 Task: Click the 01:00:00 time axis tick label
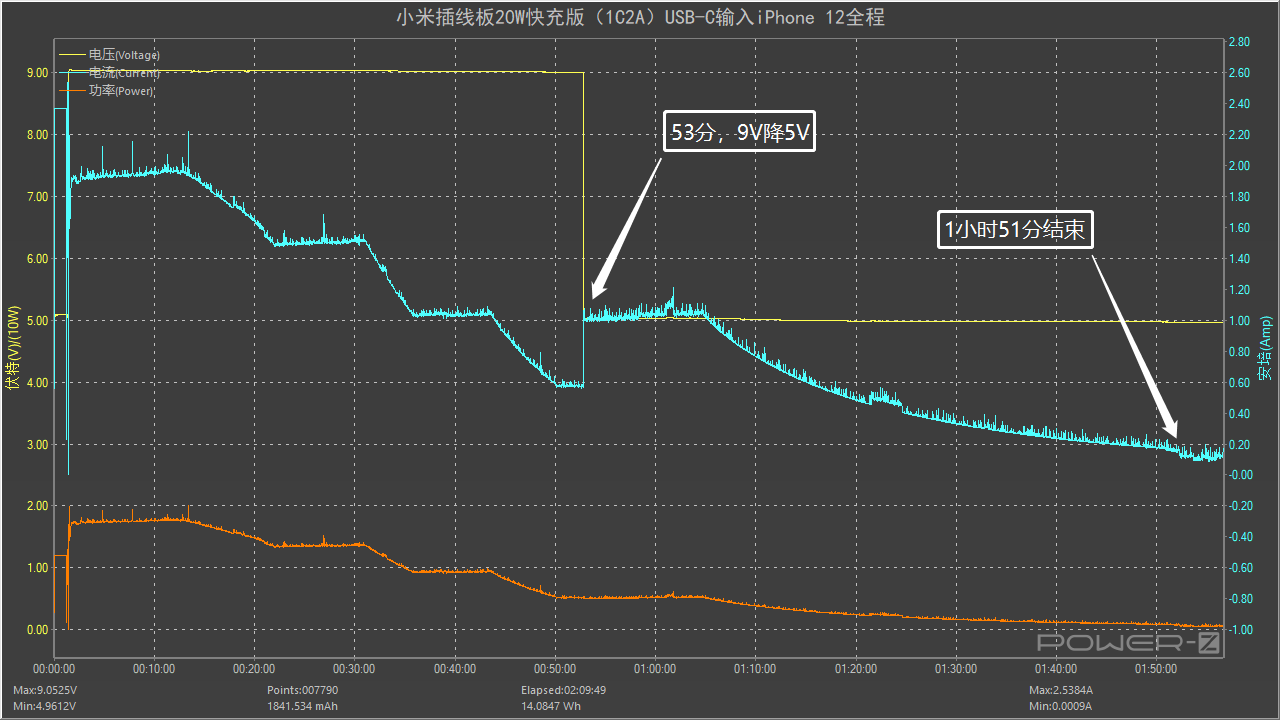pos(655,668)
